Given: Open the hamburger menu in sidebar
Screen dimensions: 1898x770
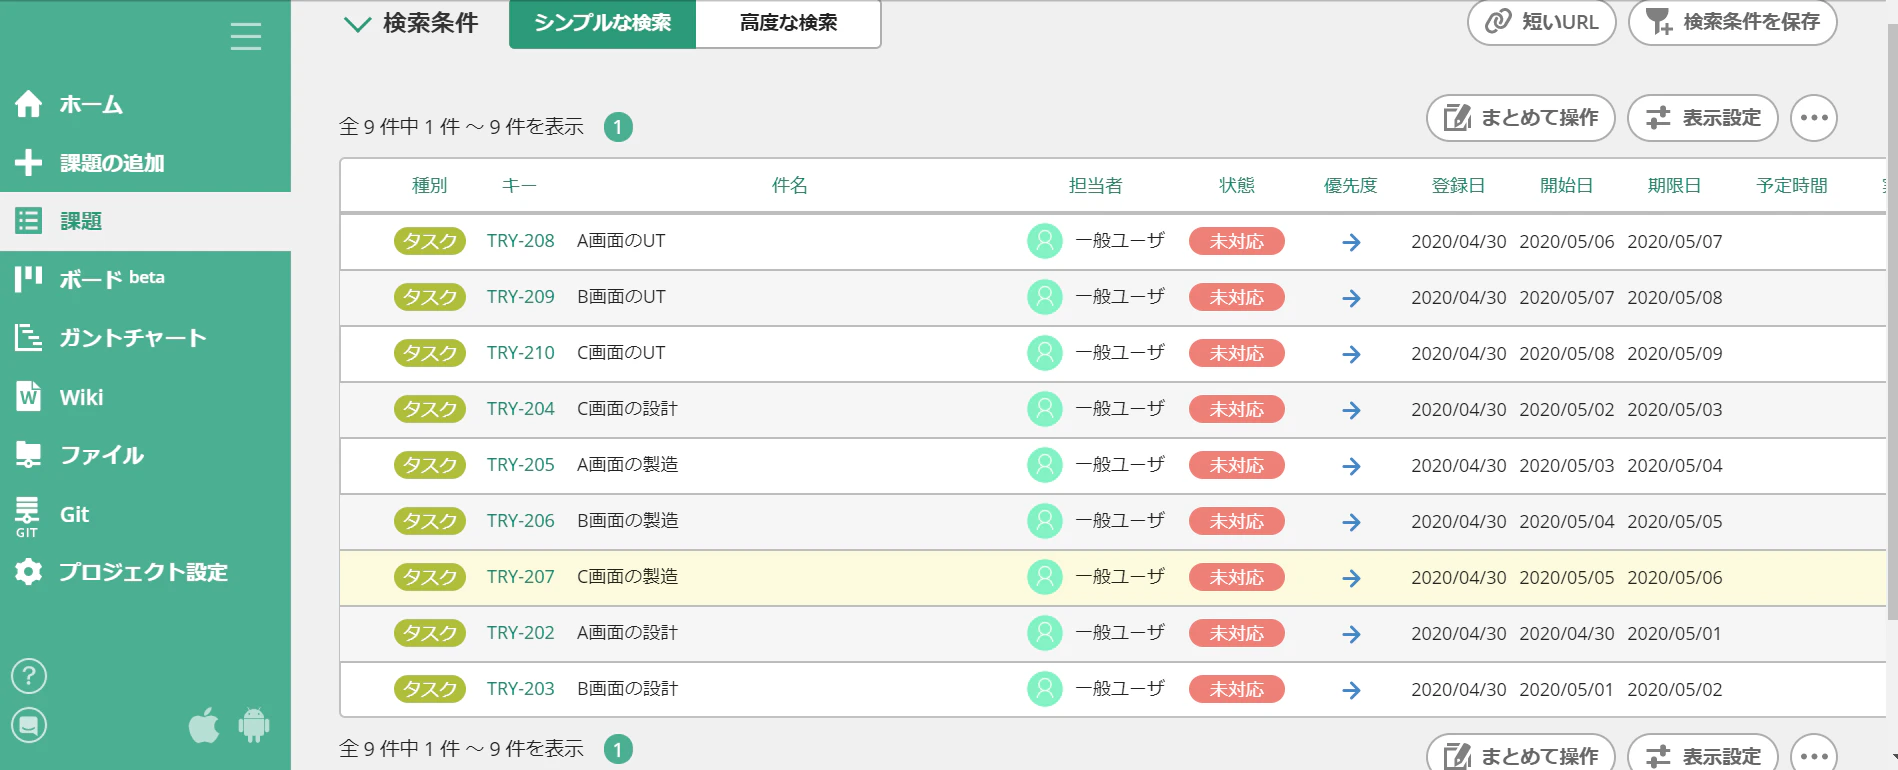Looking at the screenshot, I should [x=246, y=36].
